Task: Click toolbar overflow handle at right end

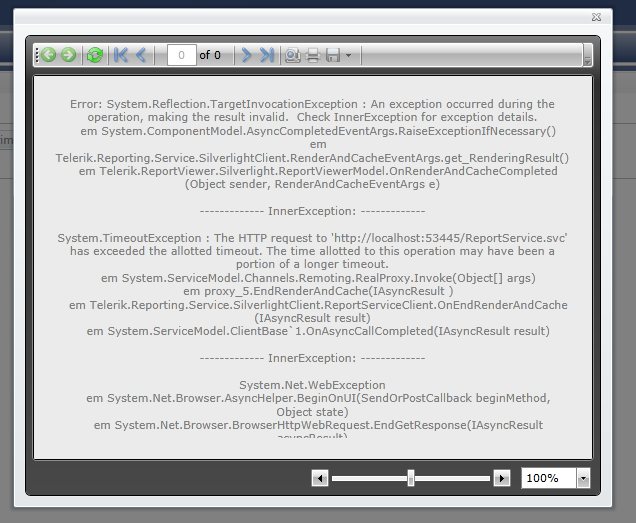Action: (x=587, y=55)
